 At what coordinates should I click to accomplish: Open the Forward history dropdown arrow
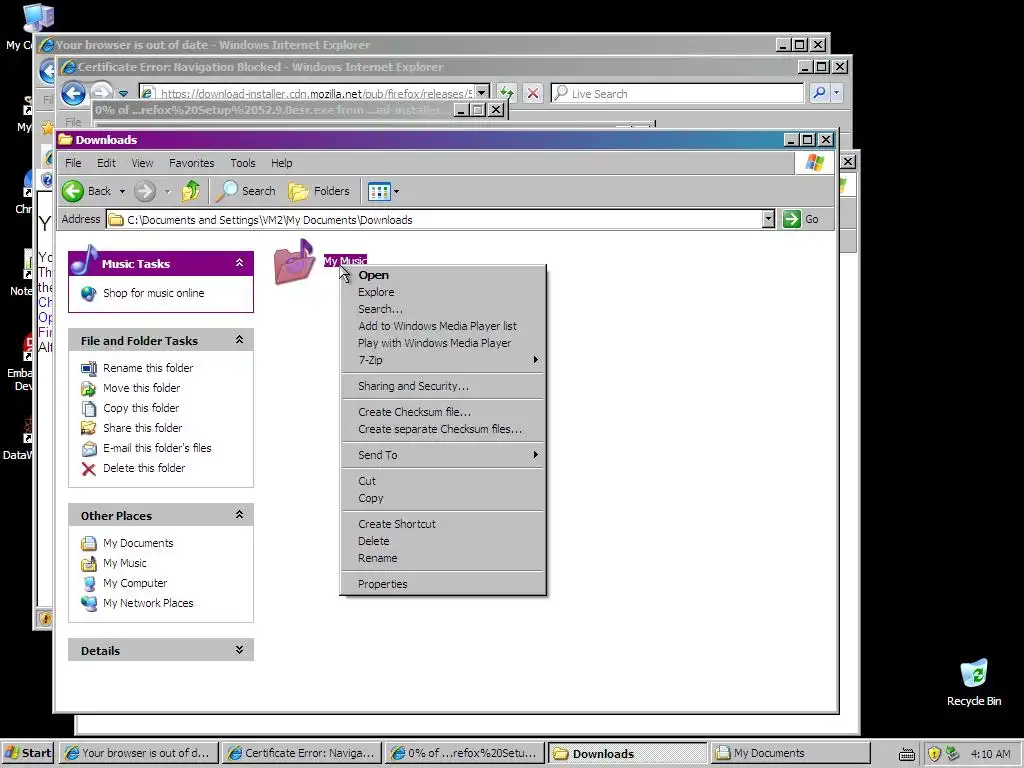coord(168,192)
